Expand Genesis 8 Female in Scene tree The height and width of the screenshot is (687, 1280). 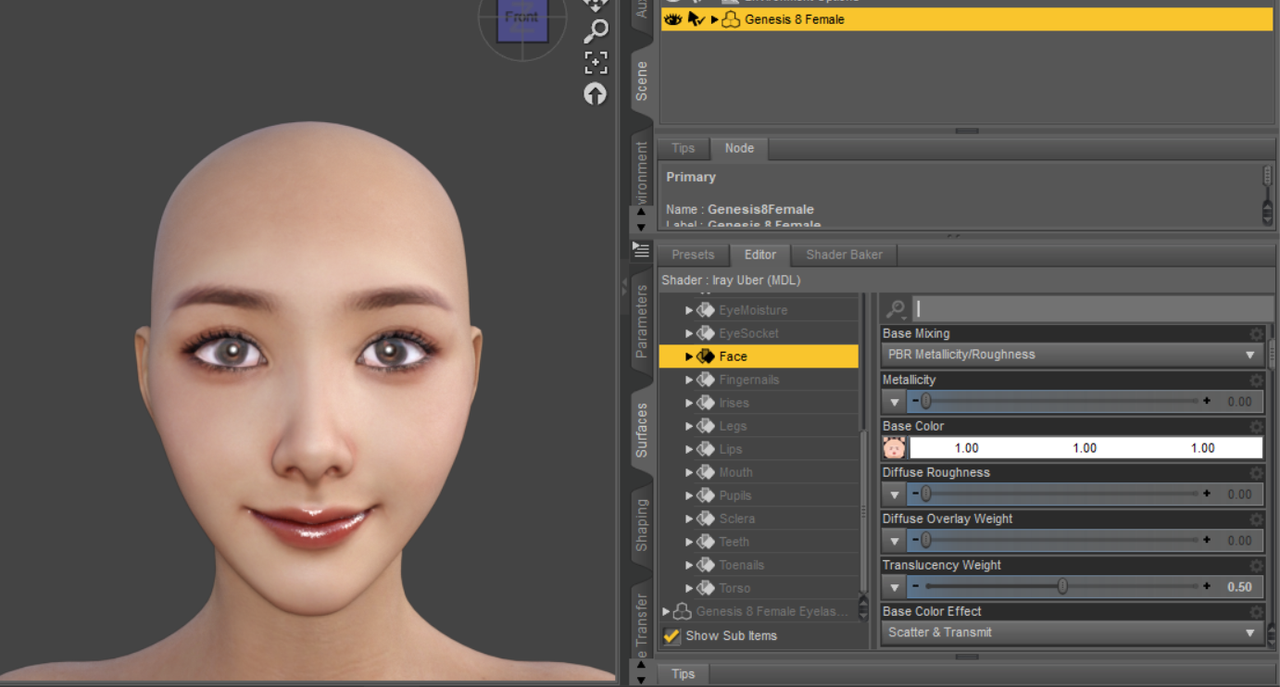click(x=714, y=19)
